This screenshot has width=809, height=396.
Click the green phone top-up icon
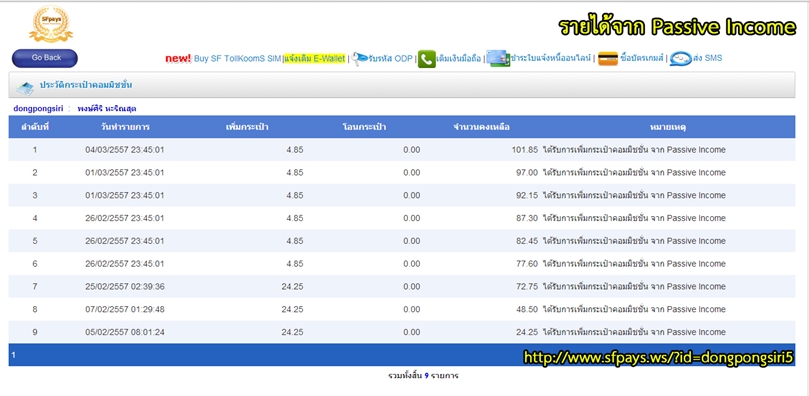(427, 59)
